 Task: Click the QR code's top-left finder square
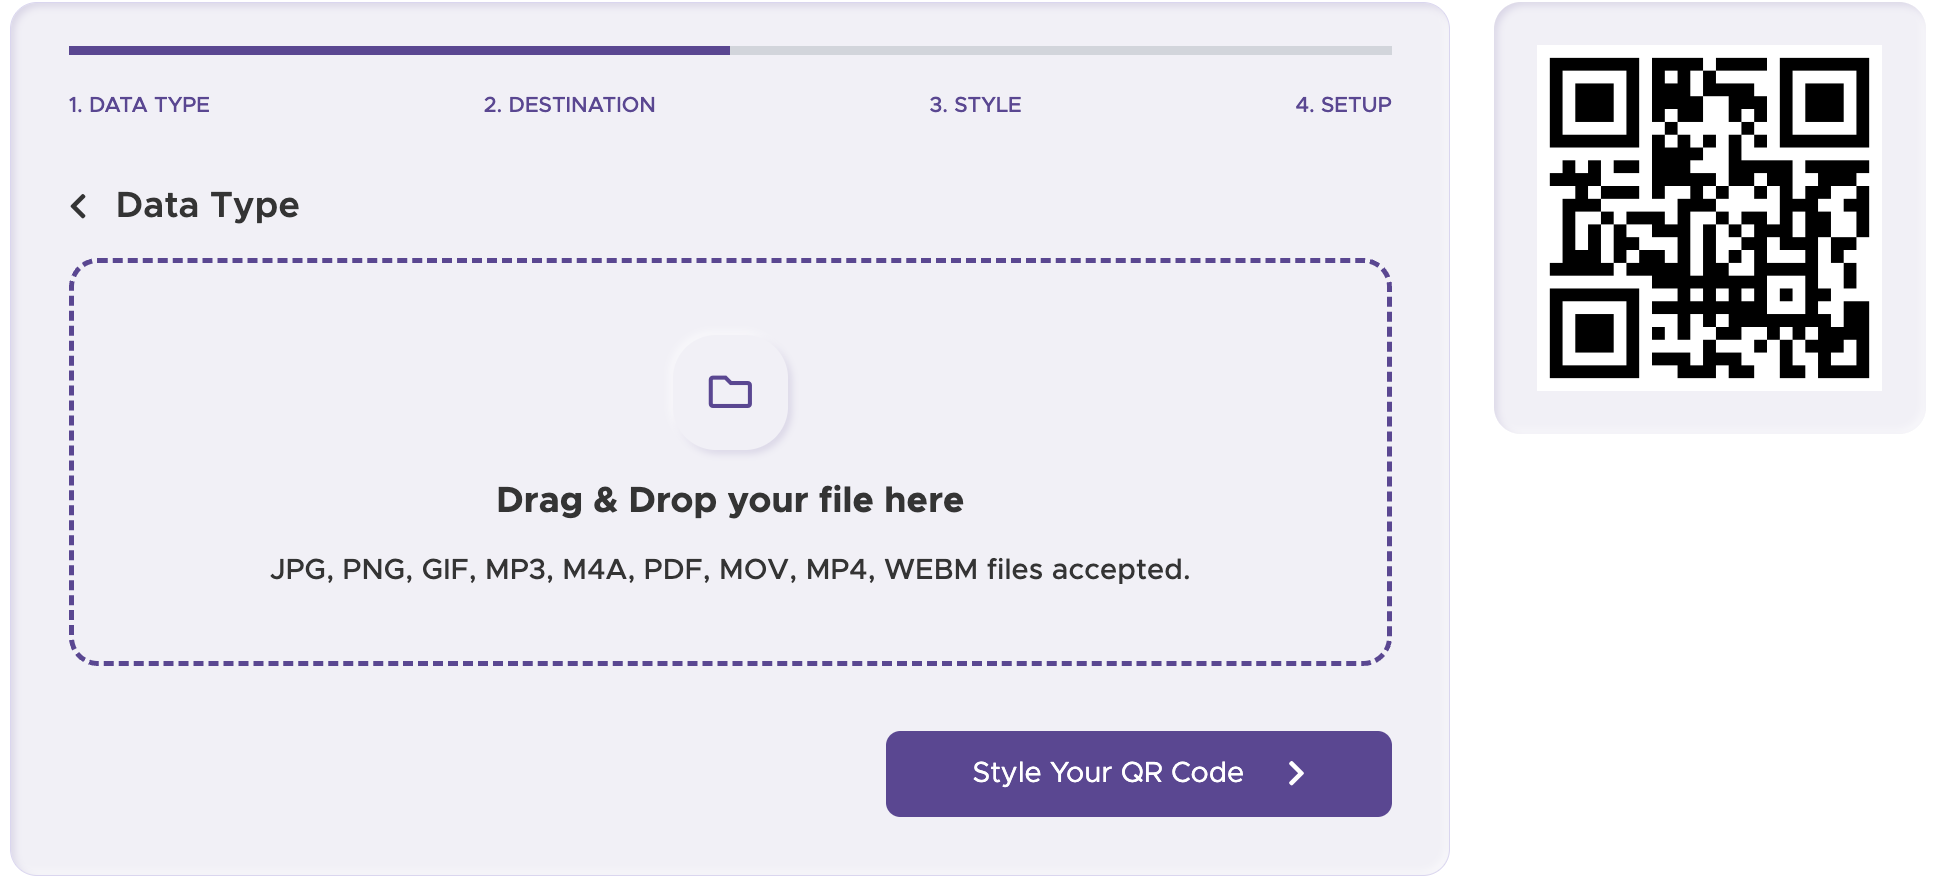coord(1594,102)
